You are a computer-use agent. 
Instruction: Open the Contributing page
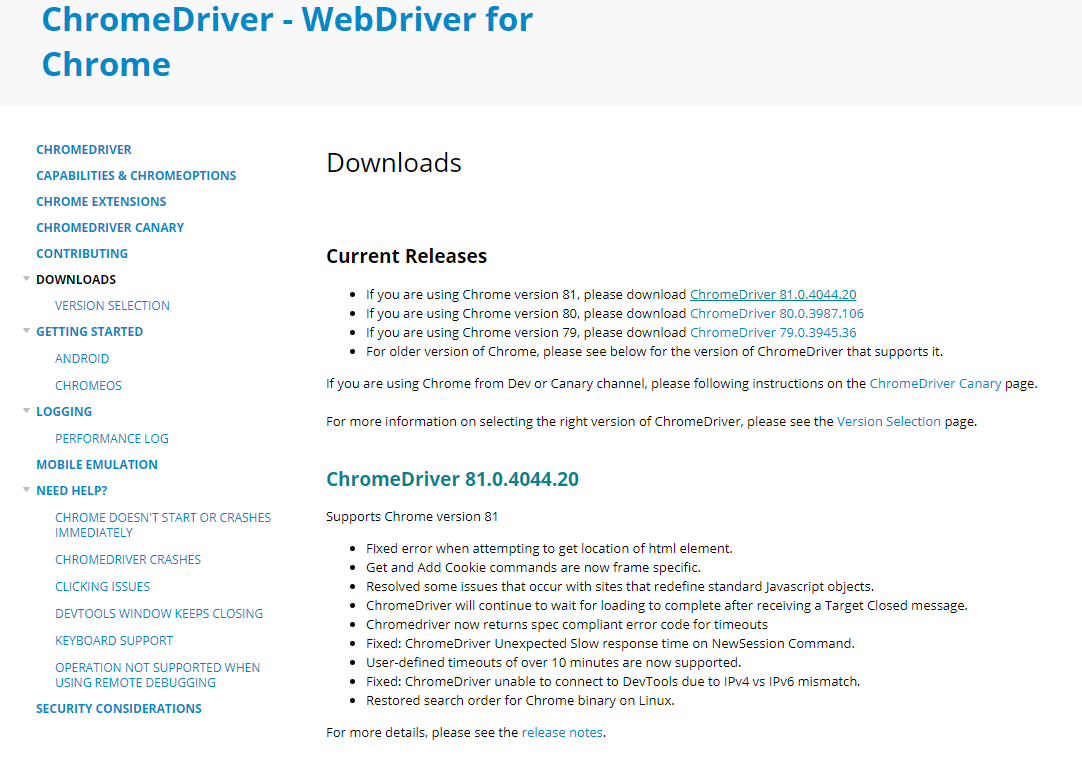click(81, 253)
